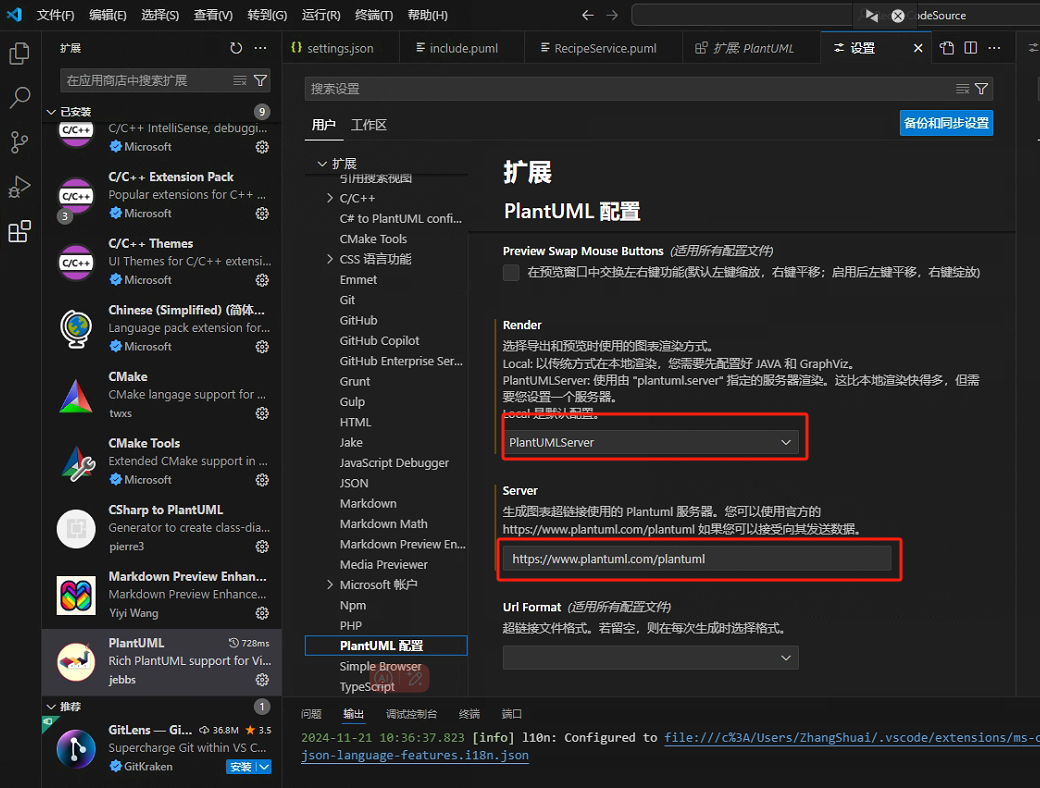Image resolution: width=1040 pixels, height=788 pixels.
Task: Focus the Server URL input field
Action: [696, 559]
